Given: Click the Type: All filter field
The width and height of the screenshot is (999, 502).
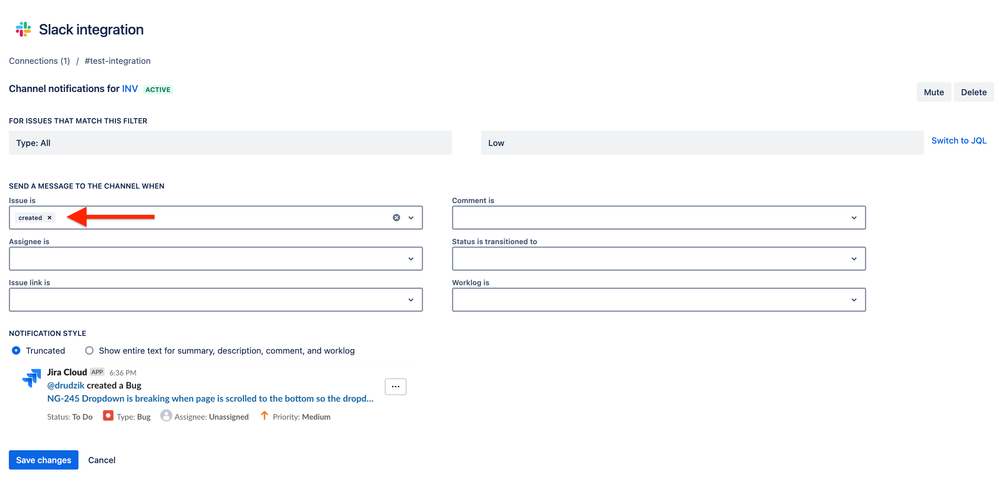Looking at the screenshot, I should pyautogui.click(x=230, y=143).
